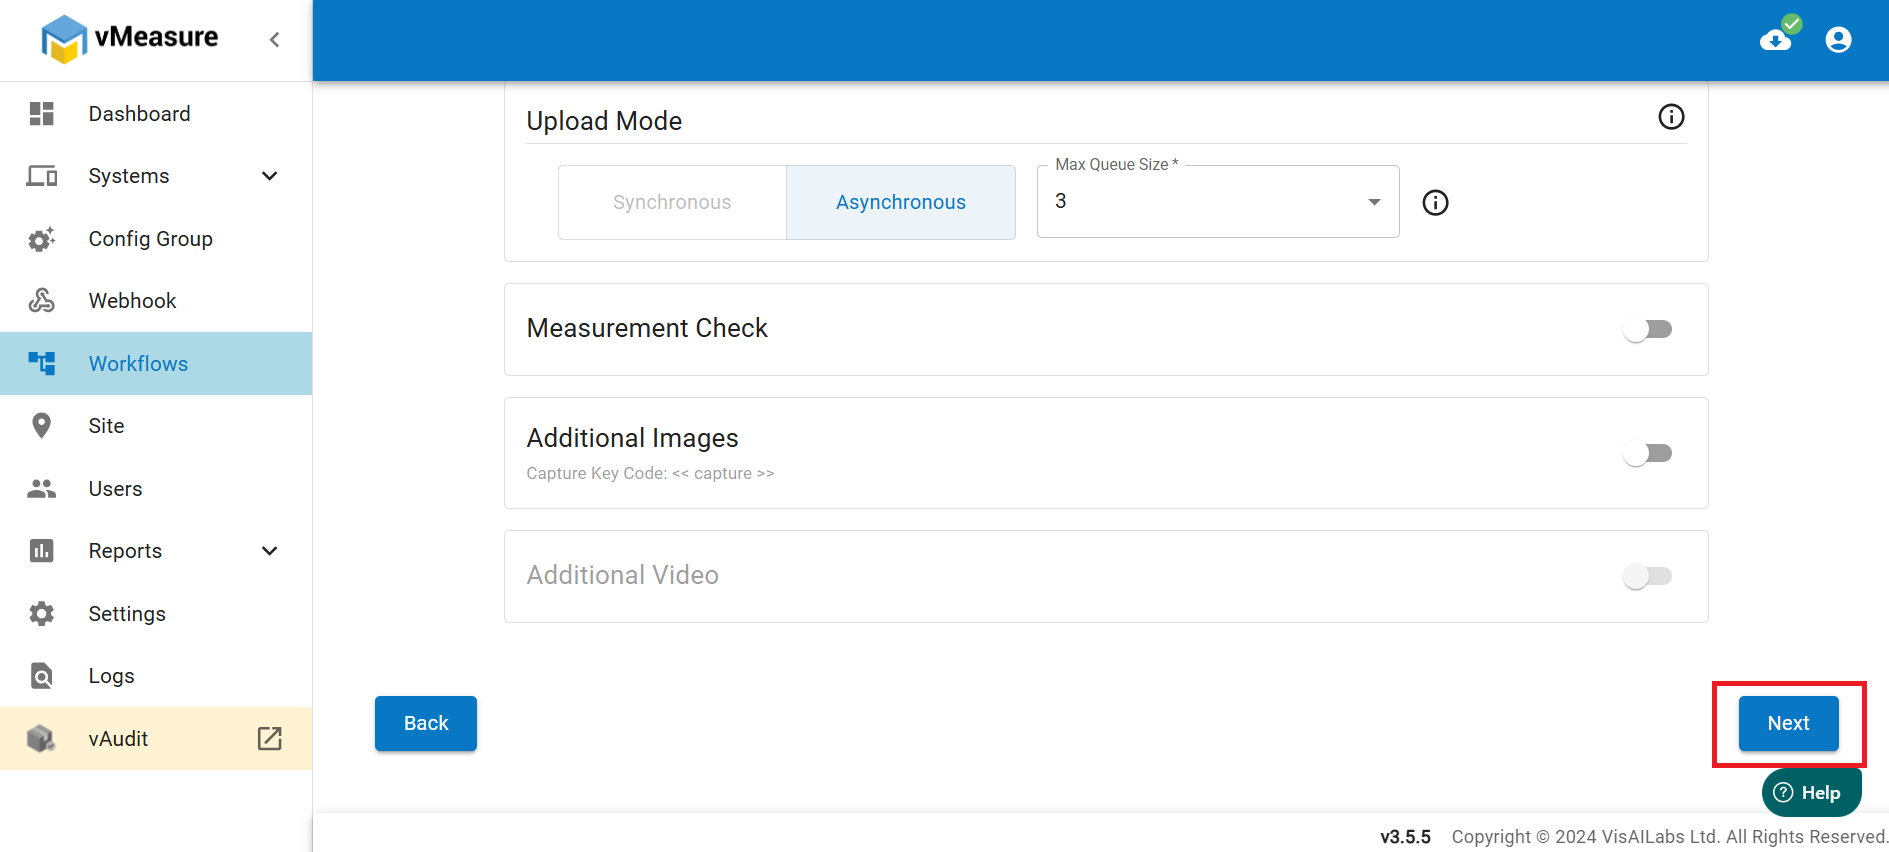Open Workflows menu item
The height and width of the screenshot is (852, 1889).
click(156, 363)
